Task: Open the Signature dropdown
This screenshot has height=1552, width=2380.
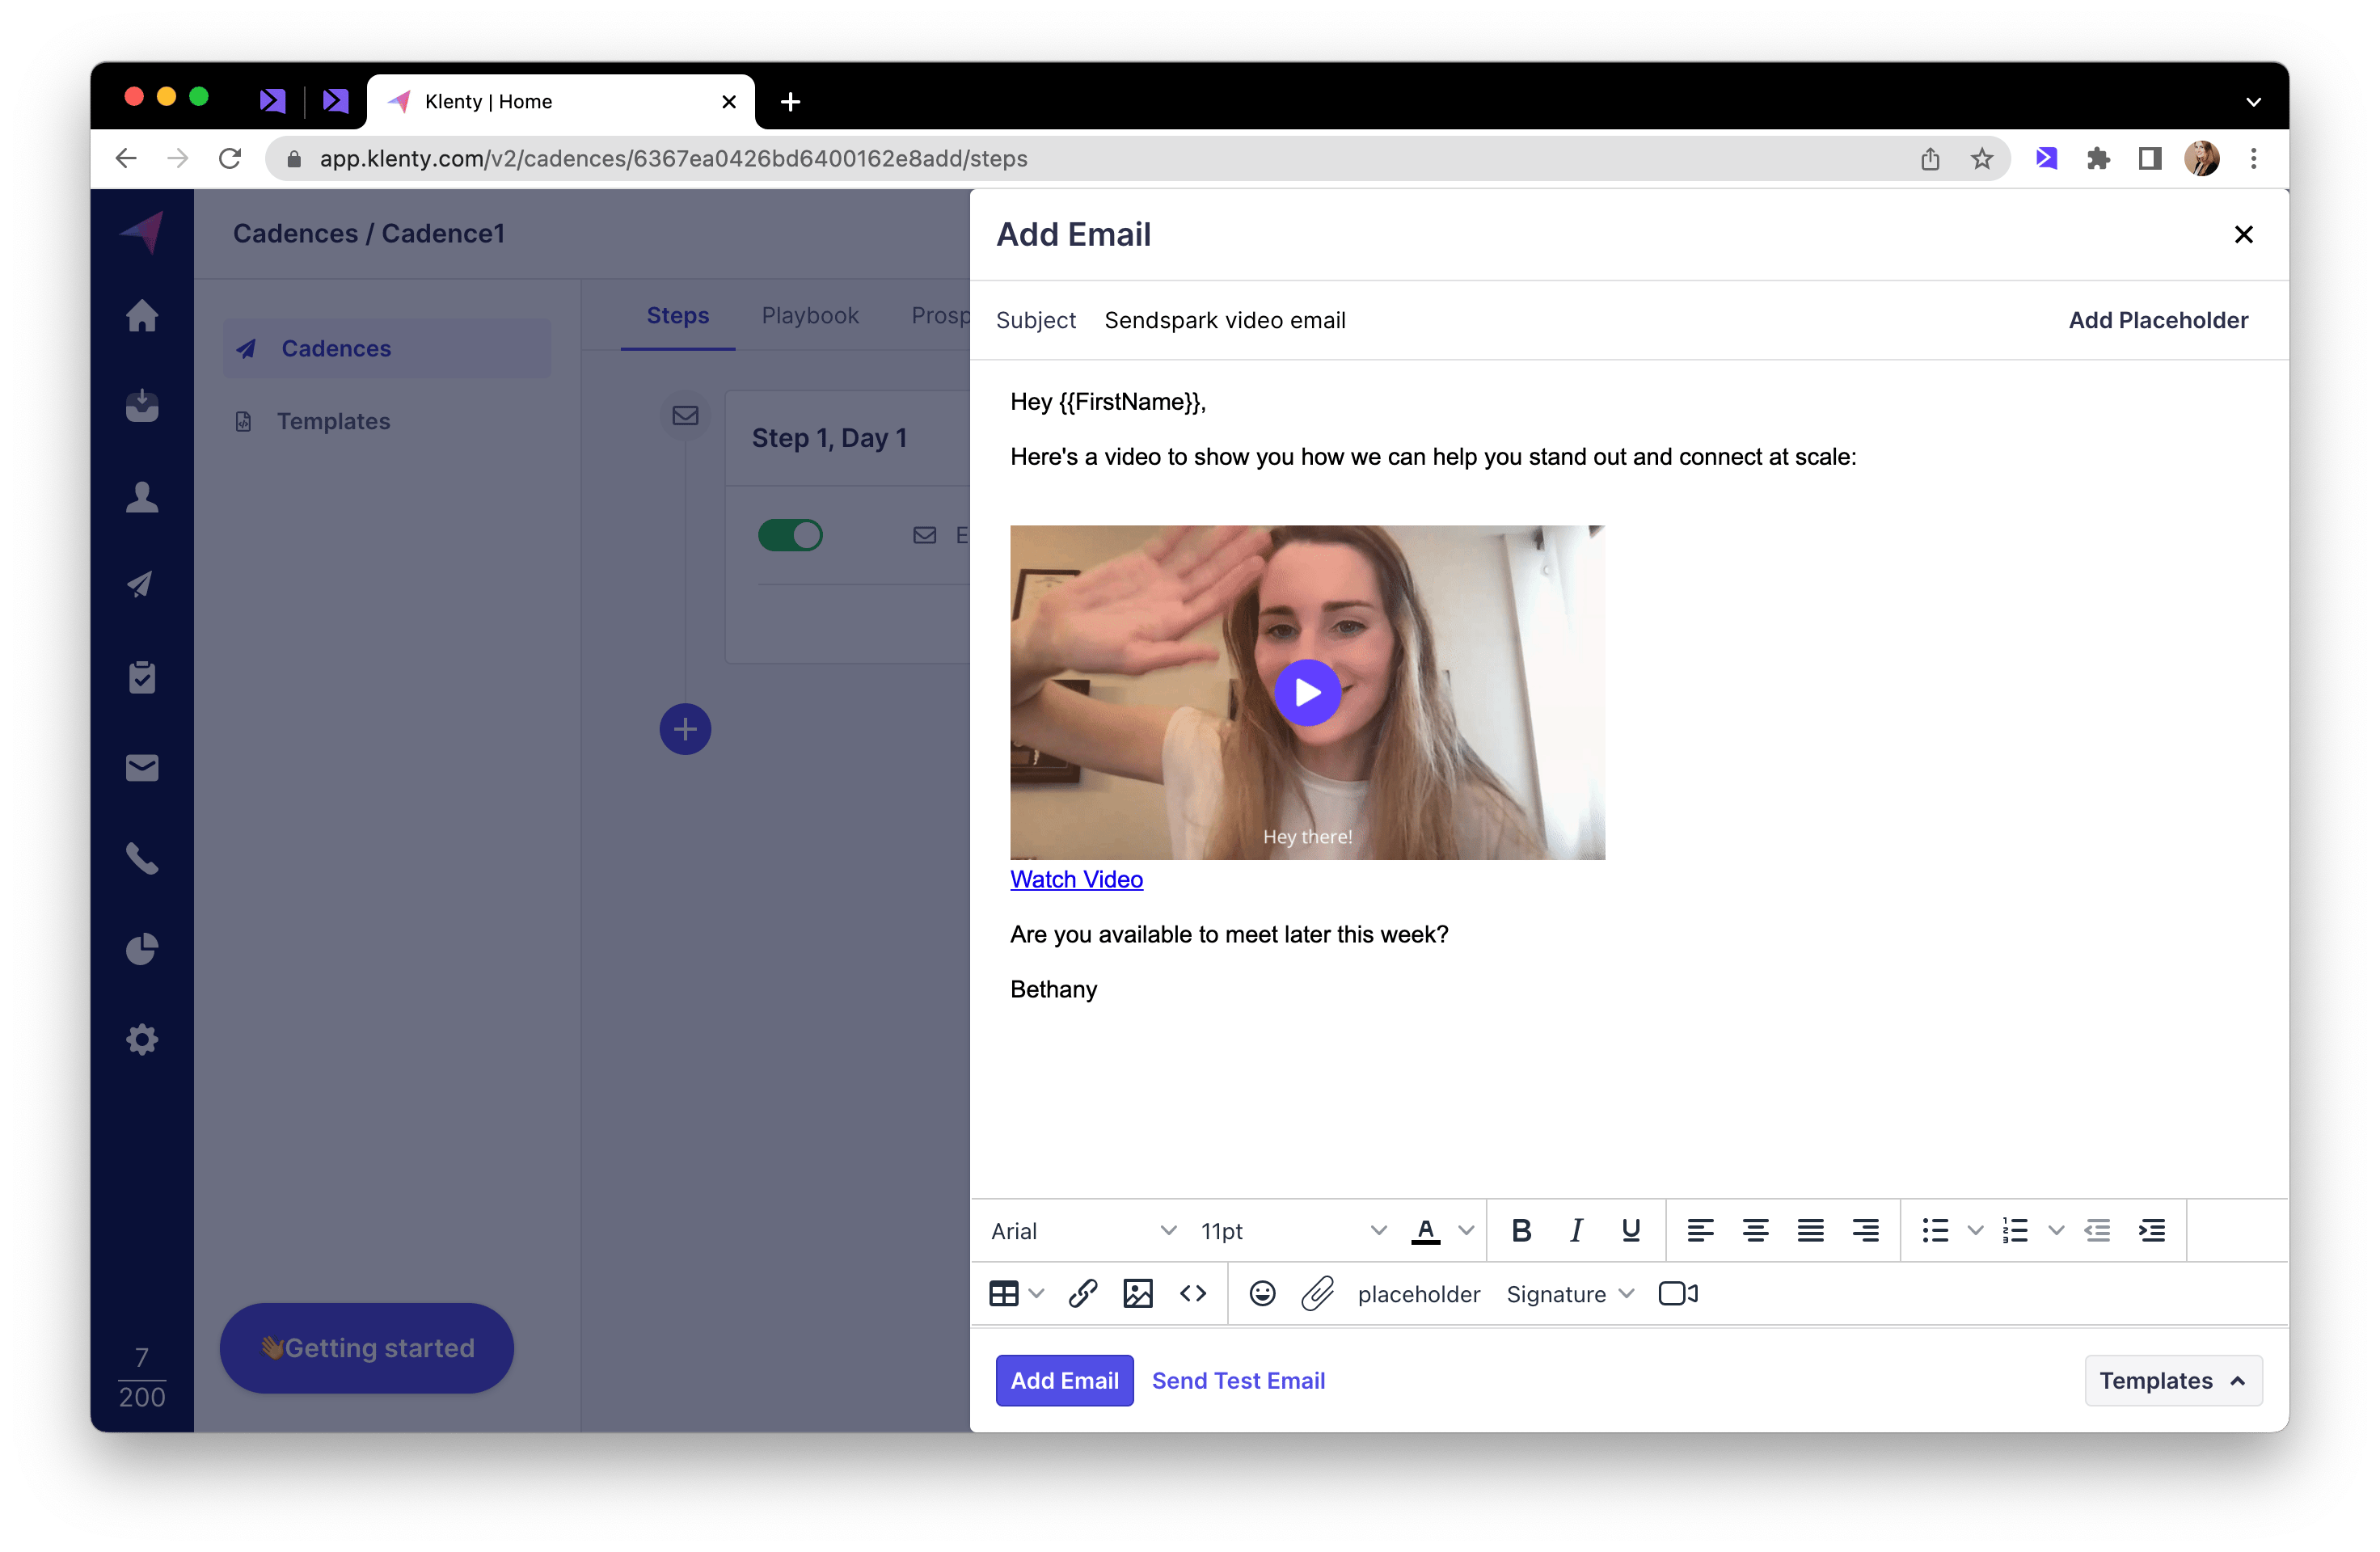Action: coord(1569,1294)
